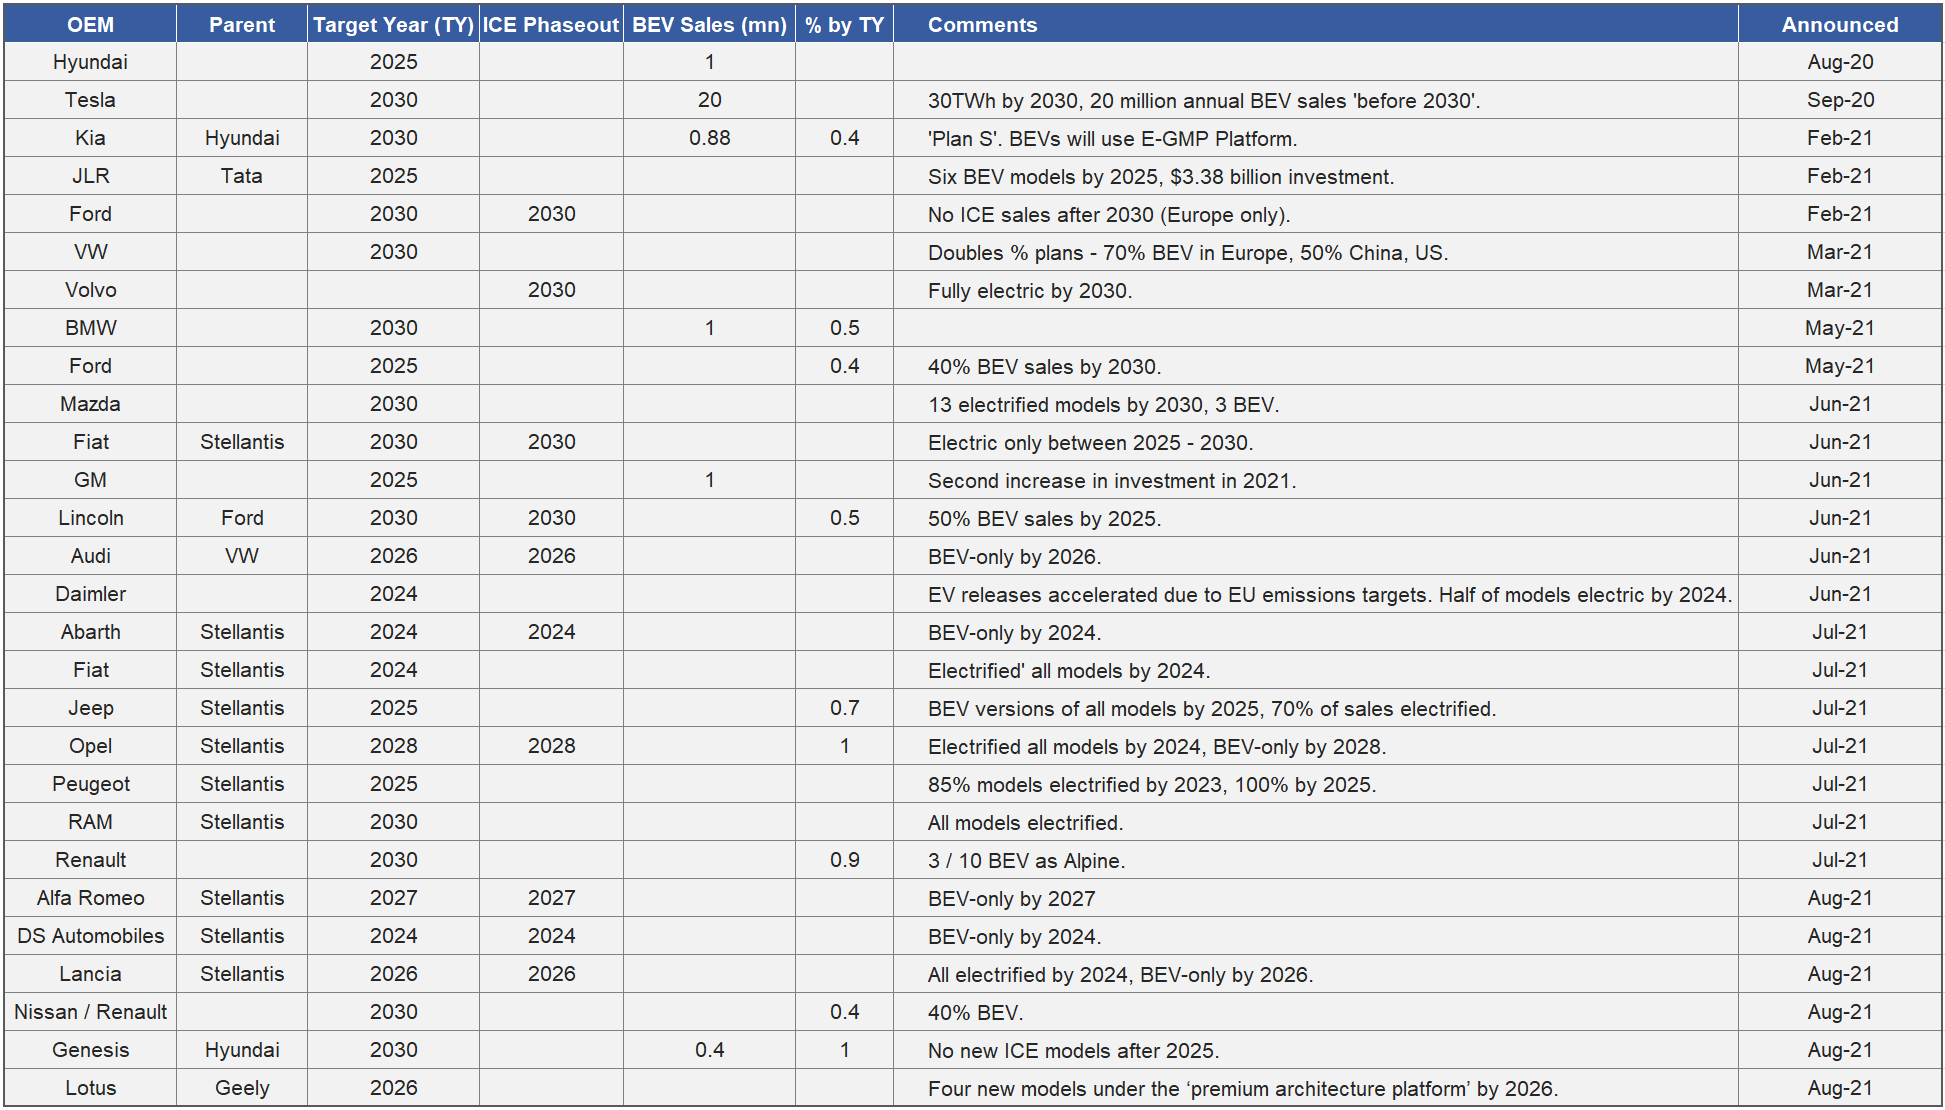The height and width of the screenshot is (1110, 1945).
Task: Select the Daimler OEM cell
Action: click(90, 594)
